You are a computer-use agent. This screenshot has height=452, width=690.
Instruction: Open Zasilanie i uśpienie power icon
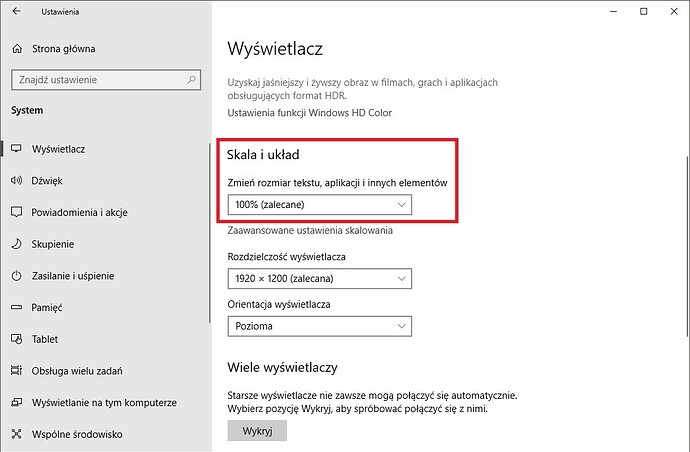point(16,276)
